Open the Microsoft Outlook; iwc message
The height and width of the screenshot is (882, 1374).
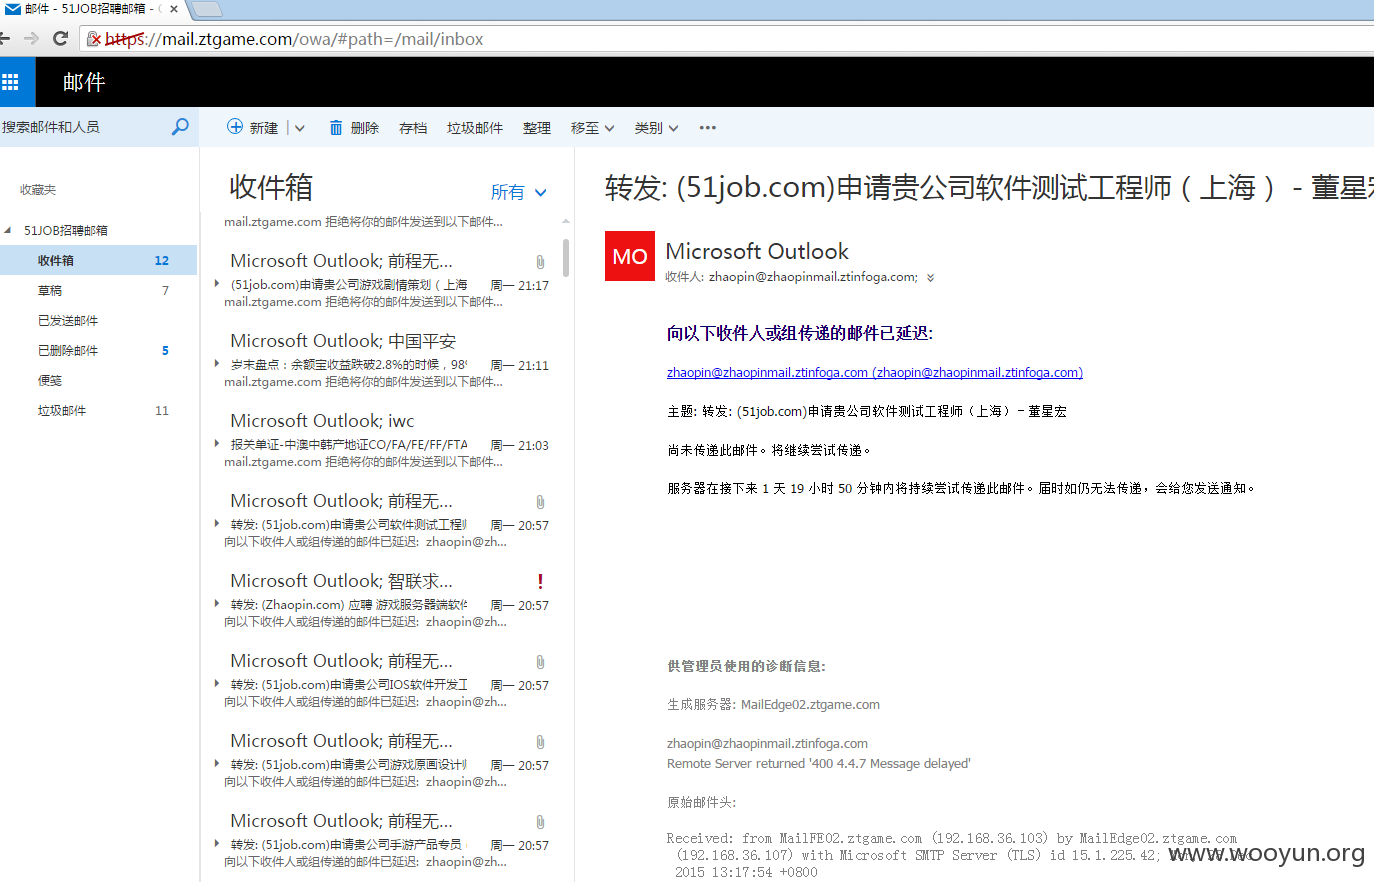[386, 440]
